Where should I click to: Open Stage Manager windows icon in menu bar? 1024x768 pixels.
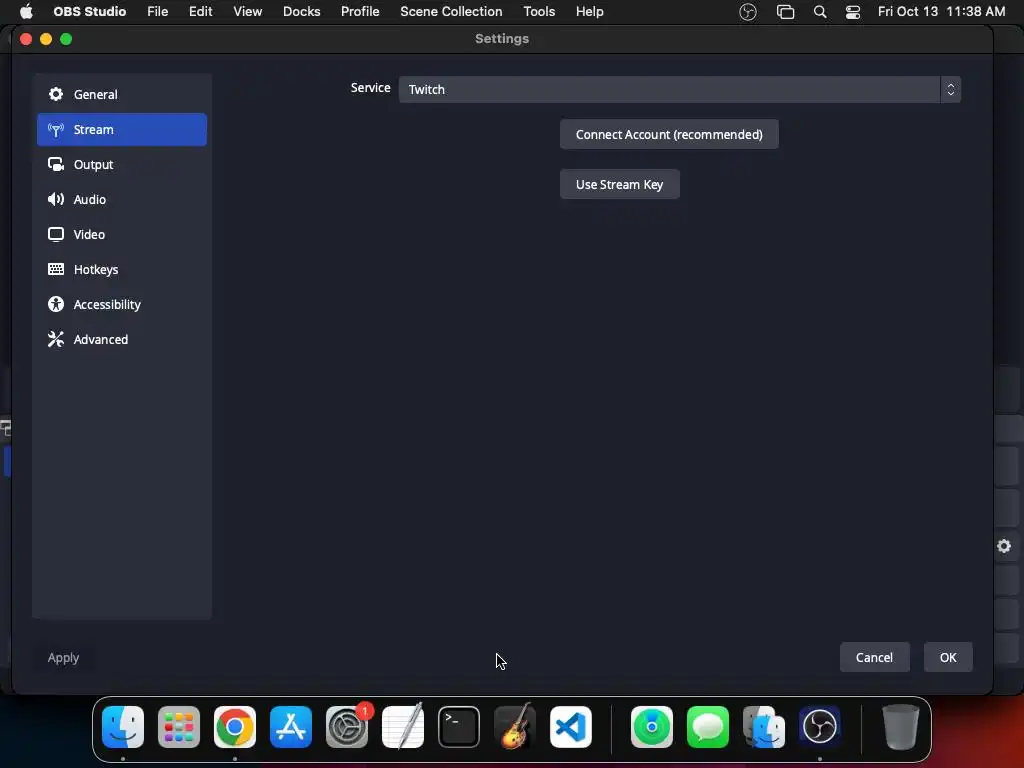(785, 12)
